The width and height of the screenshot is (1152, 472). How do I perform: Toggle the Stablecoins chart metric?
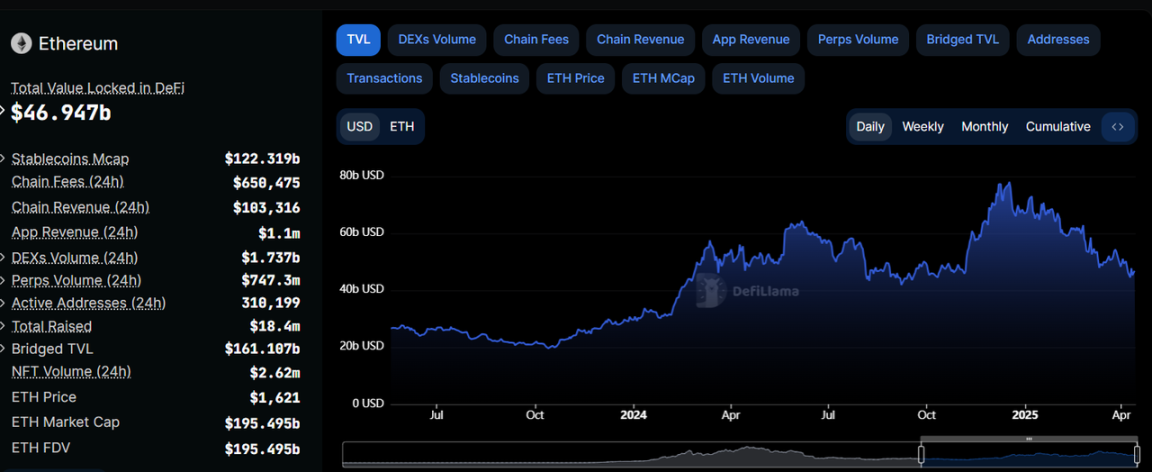click(x=484, y=78)
